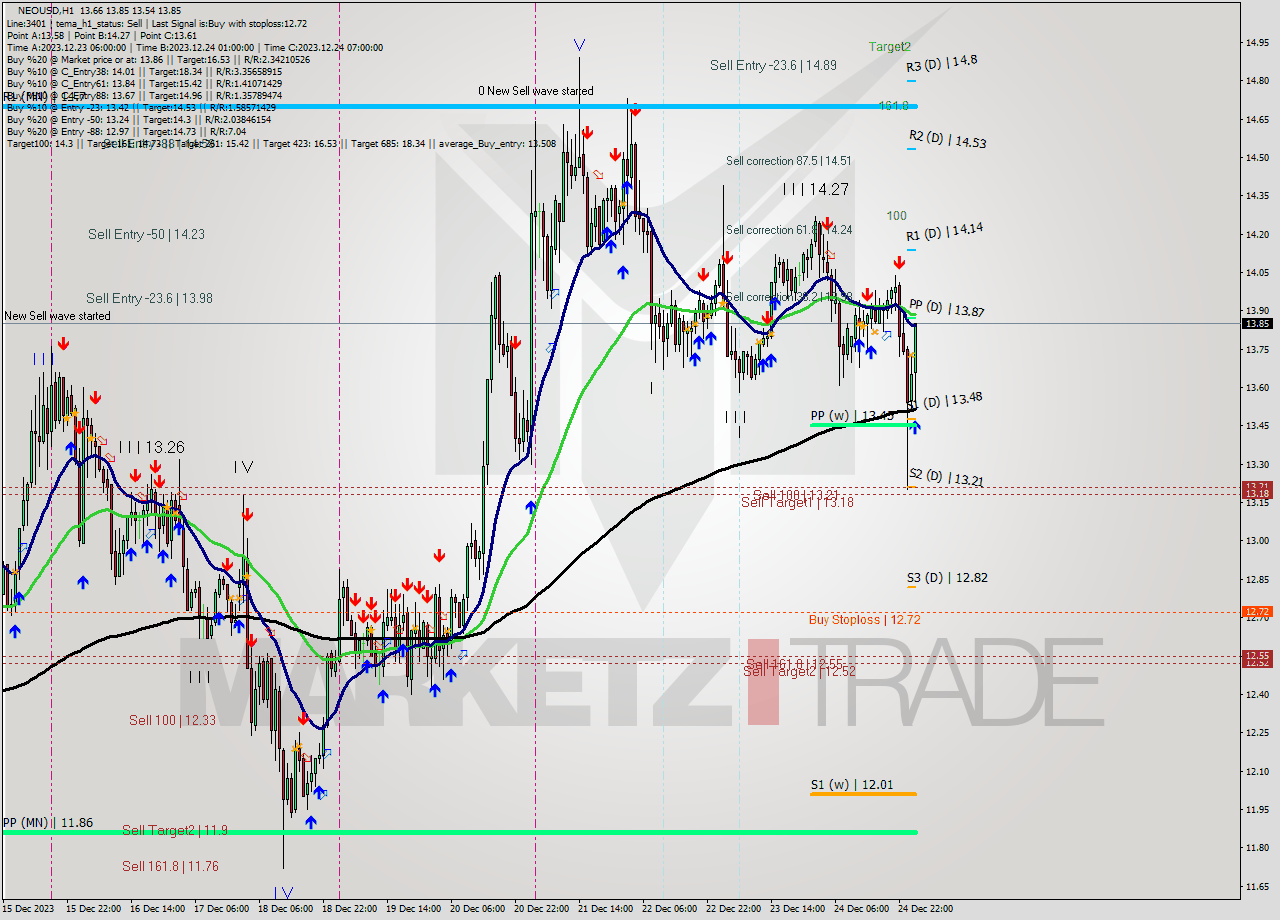The width and height of the screenshot is (1280, 920).
Task: Click the '15 Dec 2023' date on time axis
Action: click(x=28, y=909)
